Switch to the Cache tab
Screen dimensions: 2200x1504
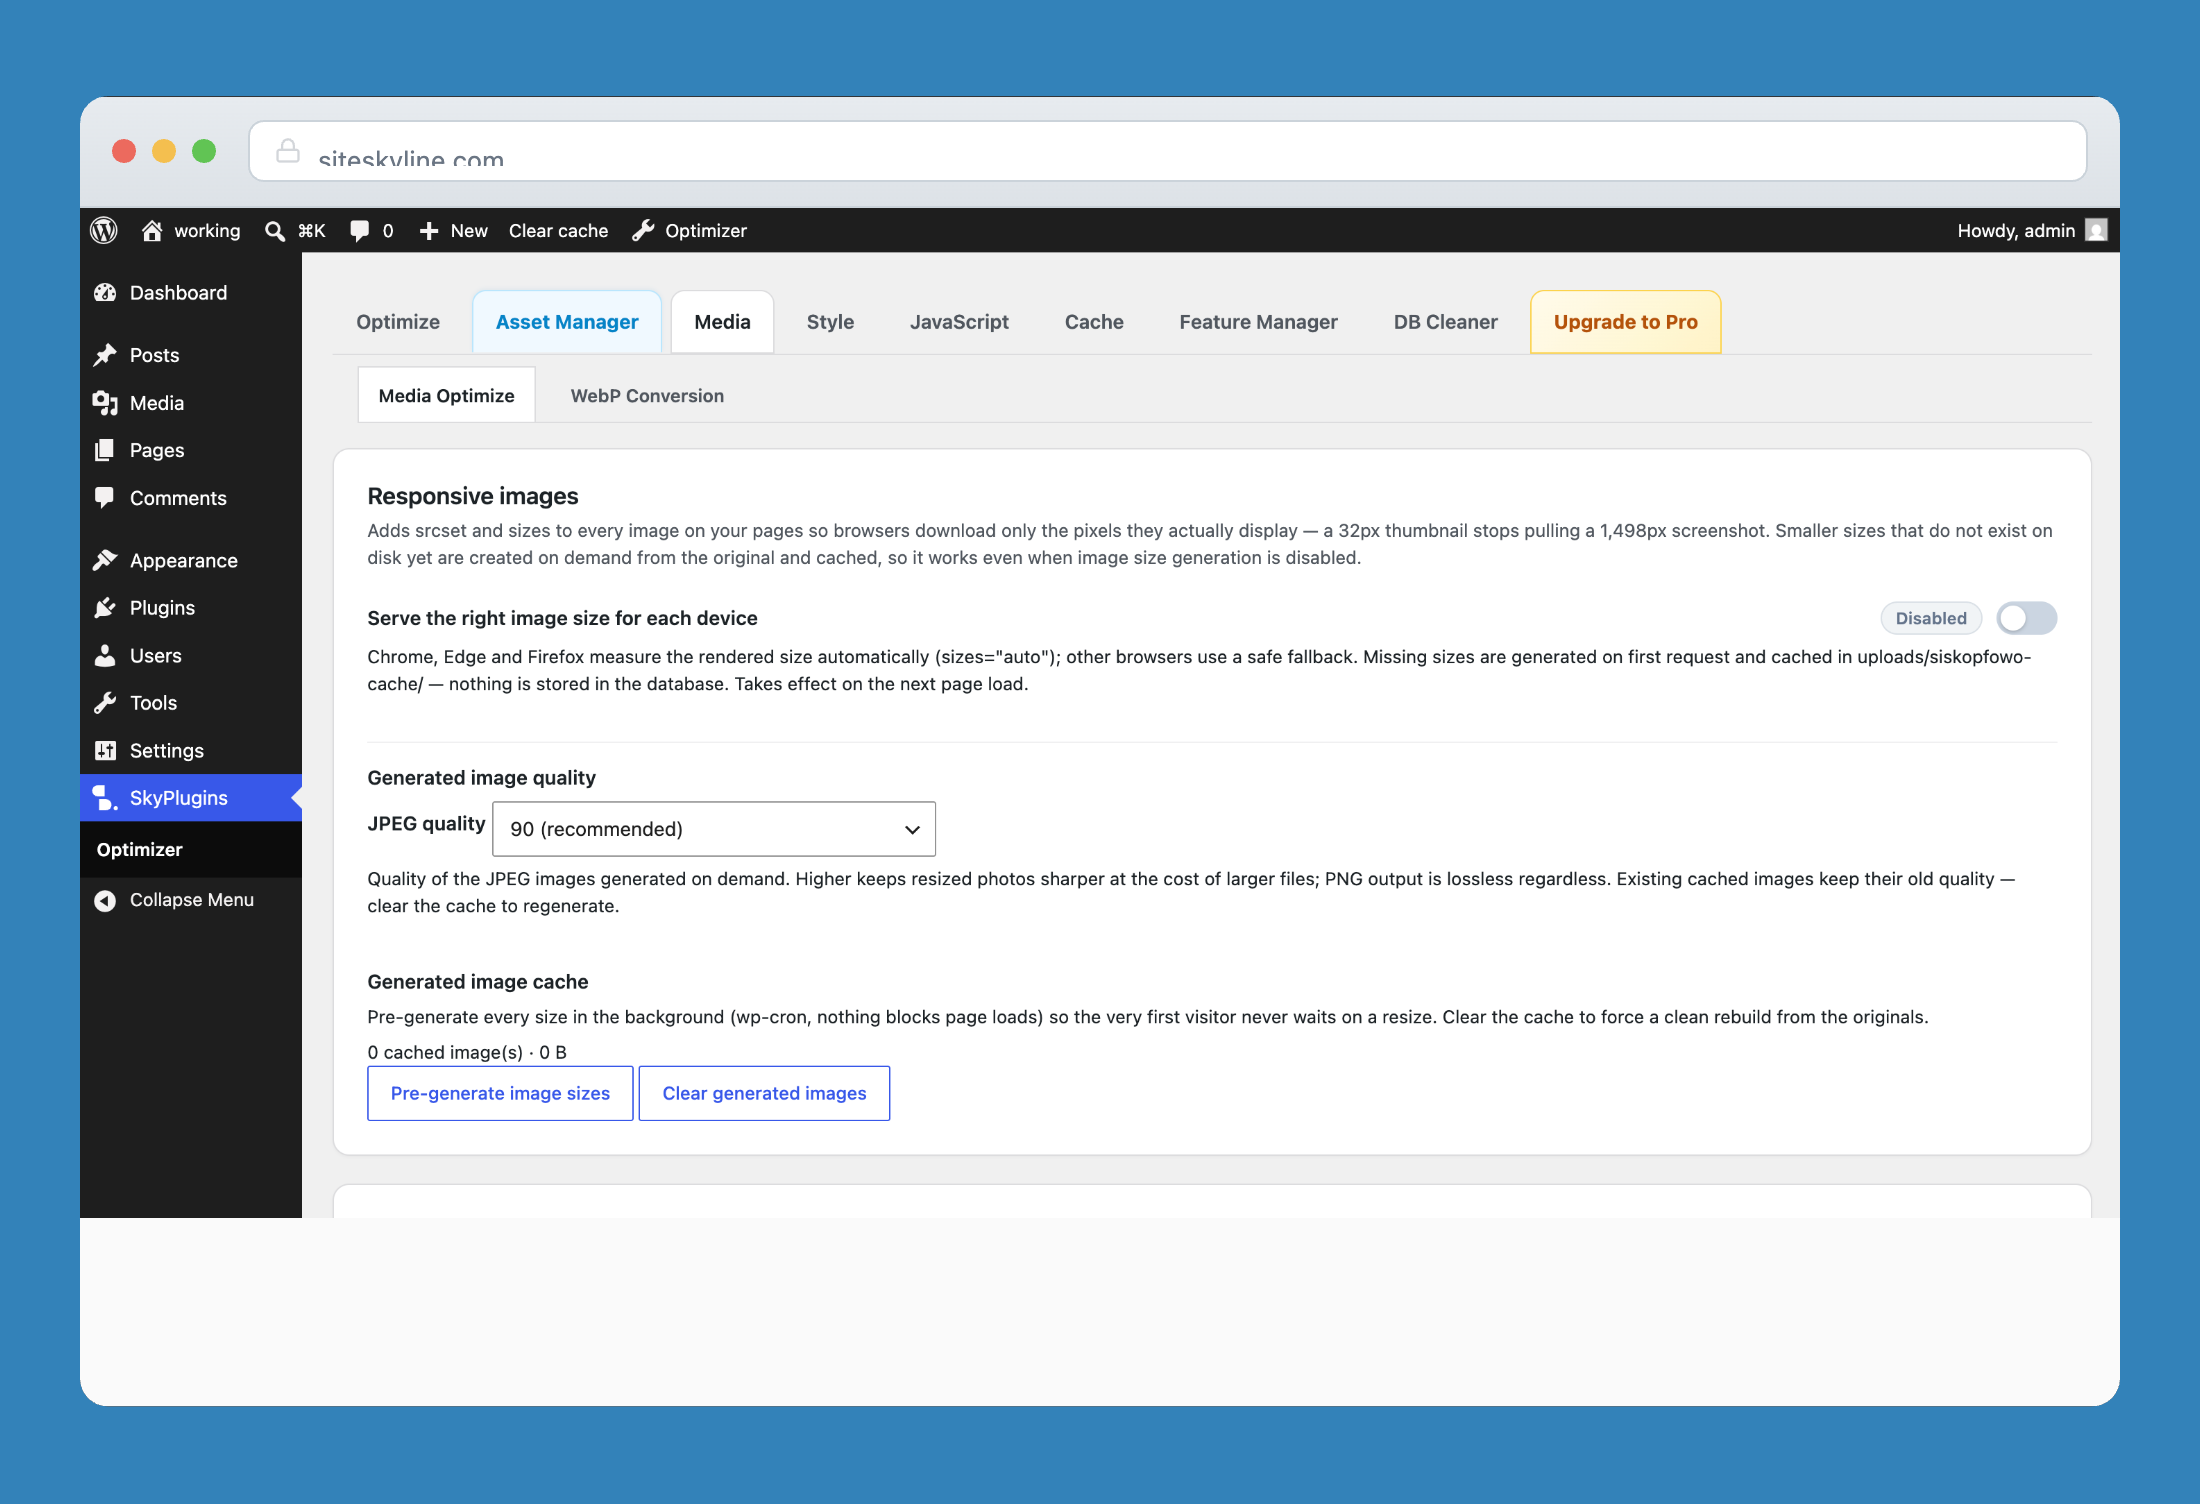point(1094,322)
